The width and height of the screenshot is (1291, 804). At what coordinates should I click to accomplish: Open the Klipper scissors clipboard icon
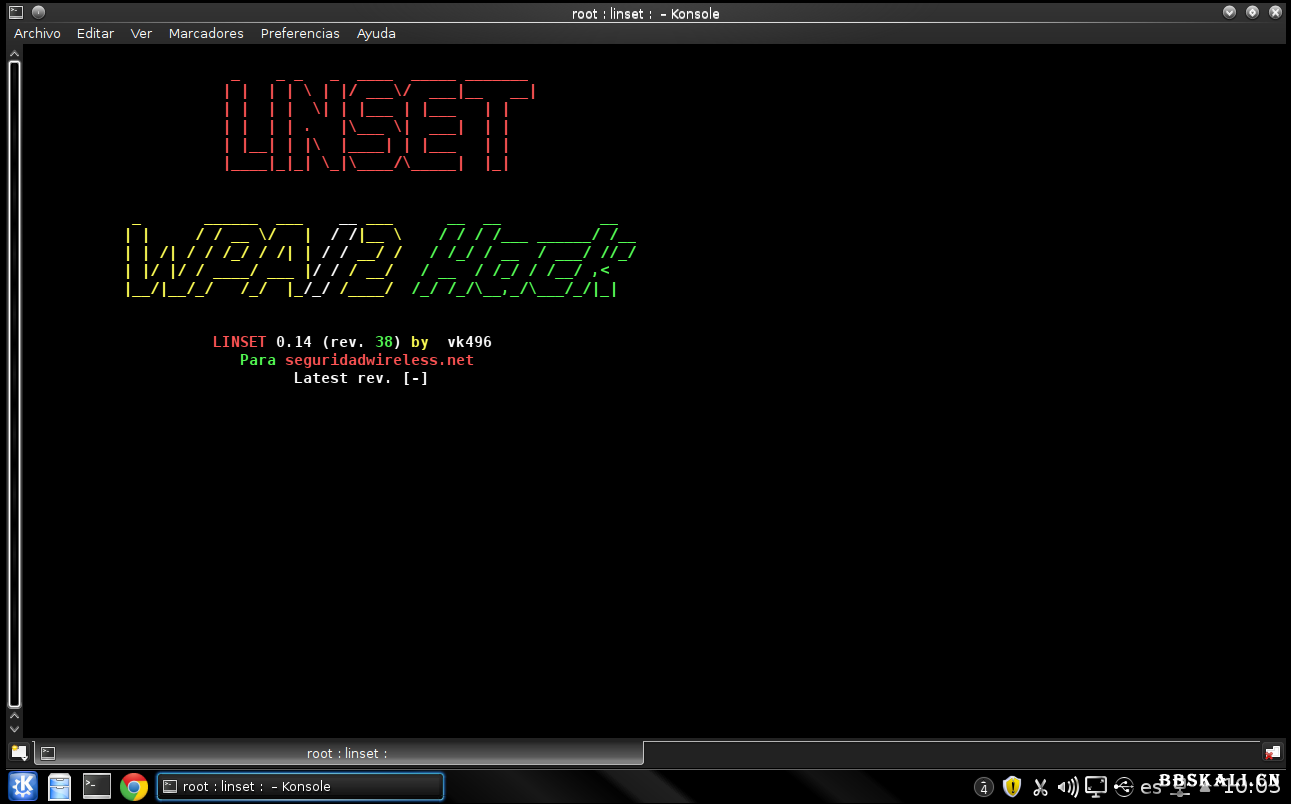click(1040, 787)
